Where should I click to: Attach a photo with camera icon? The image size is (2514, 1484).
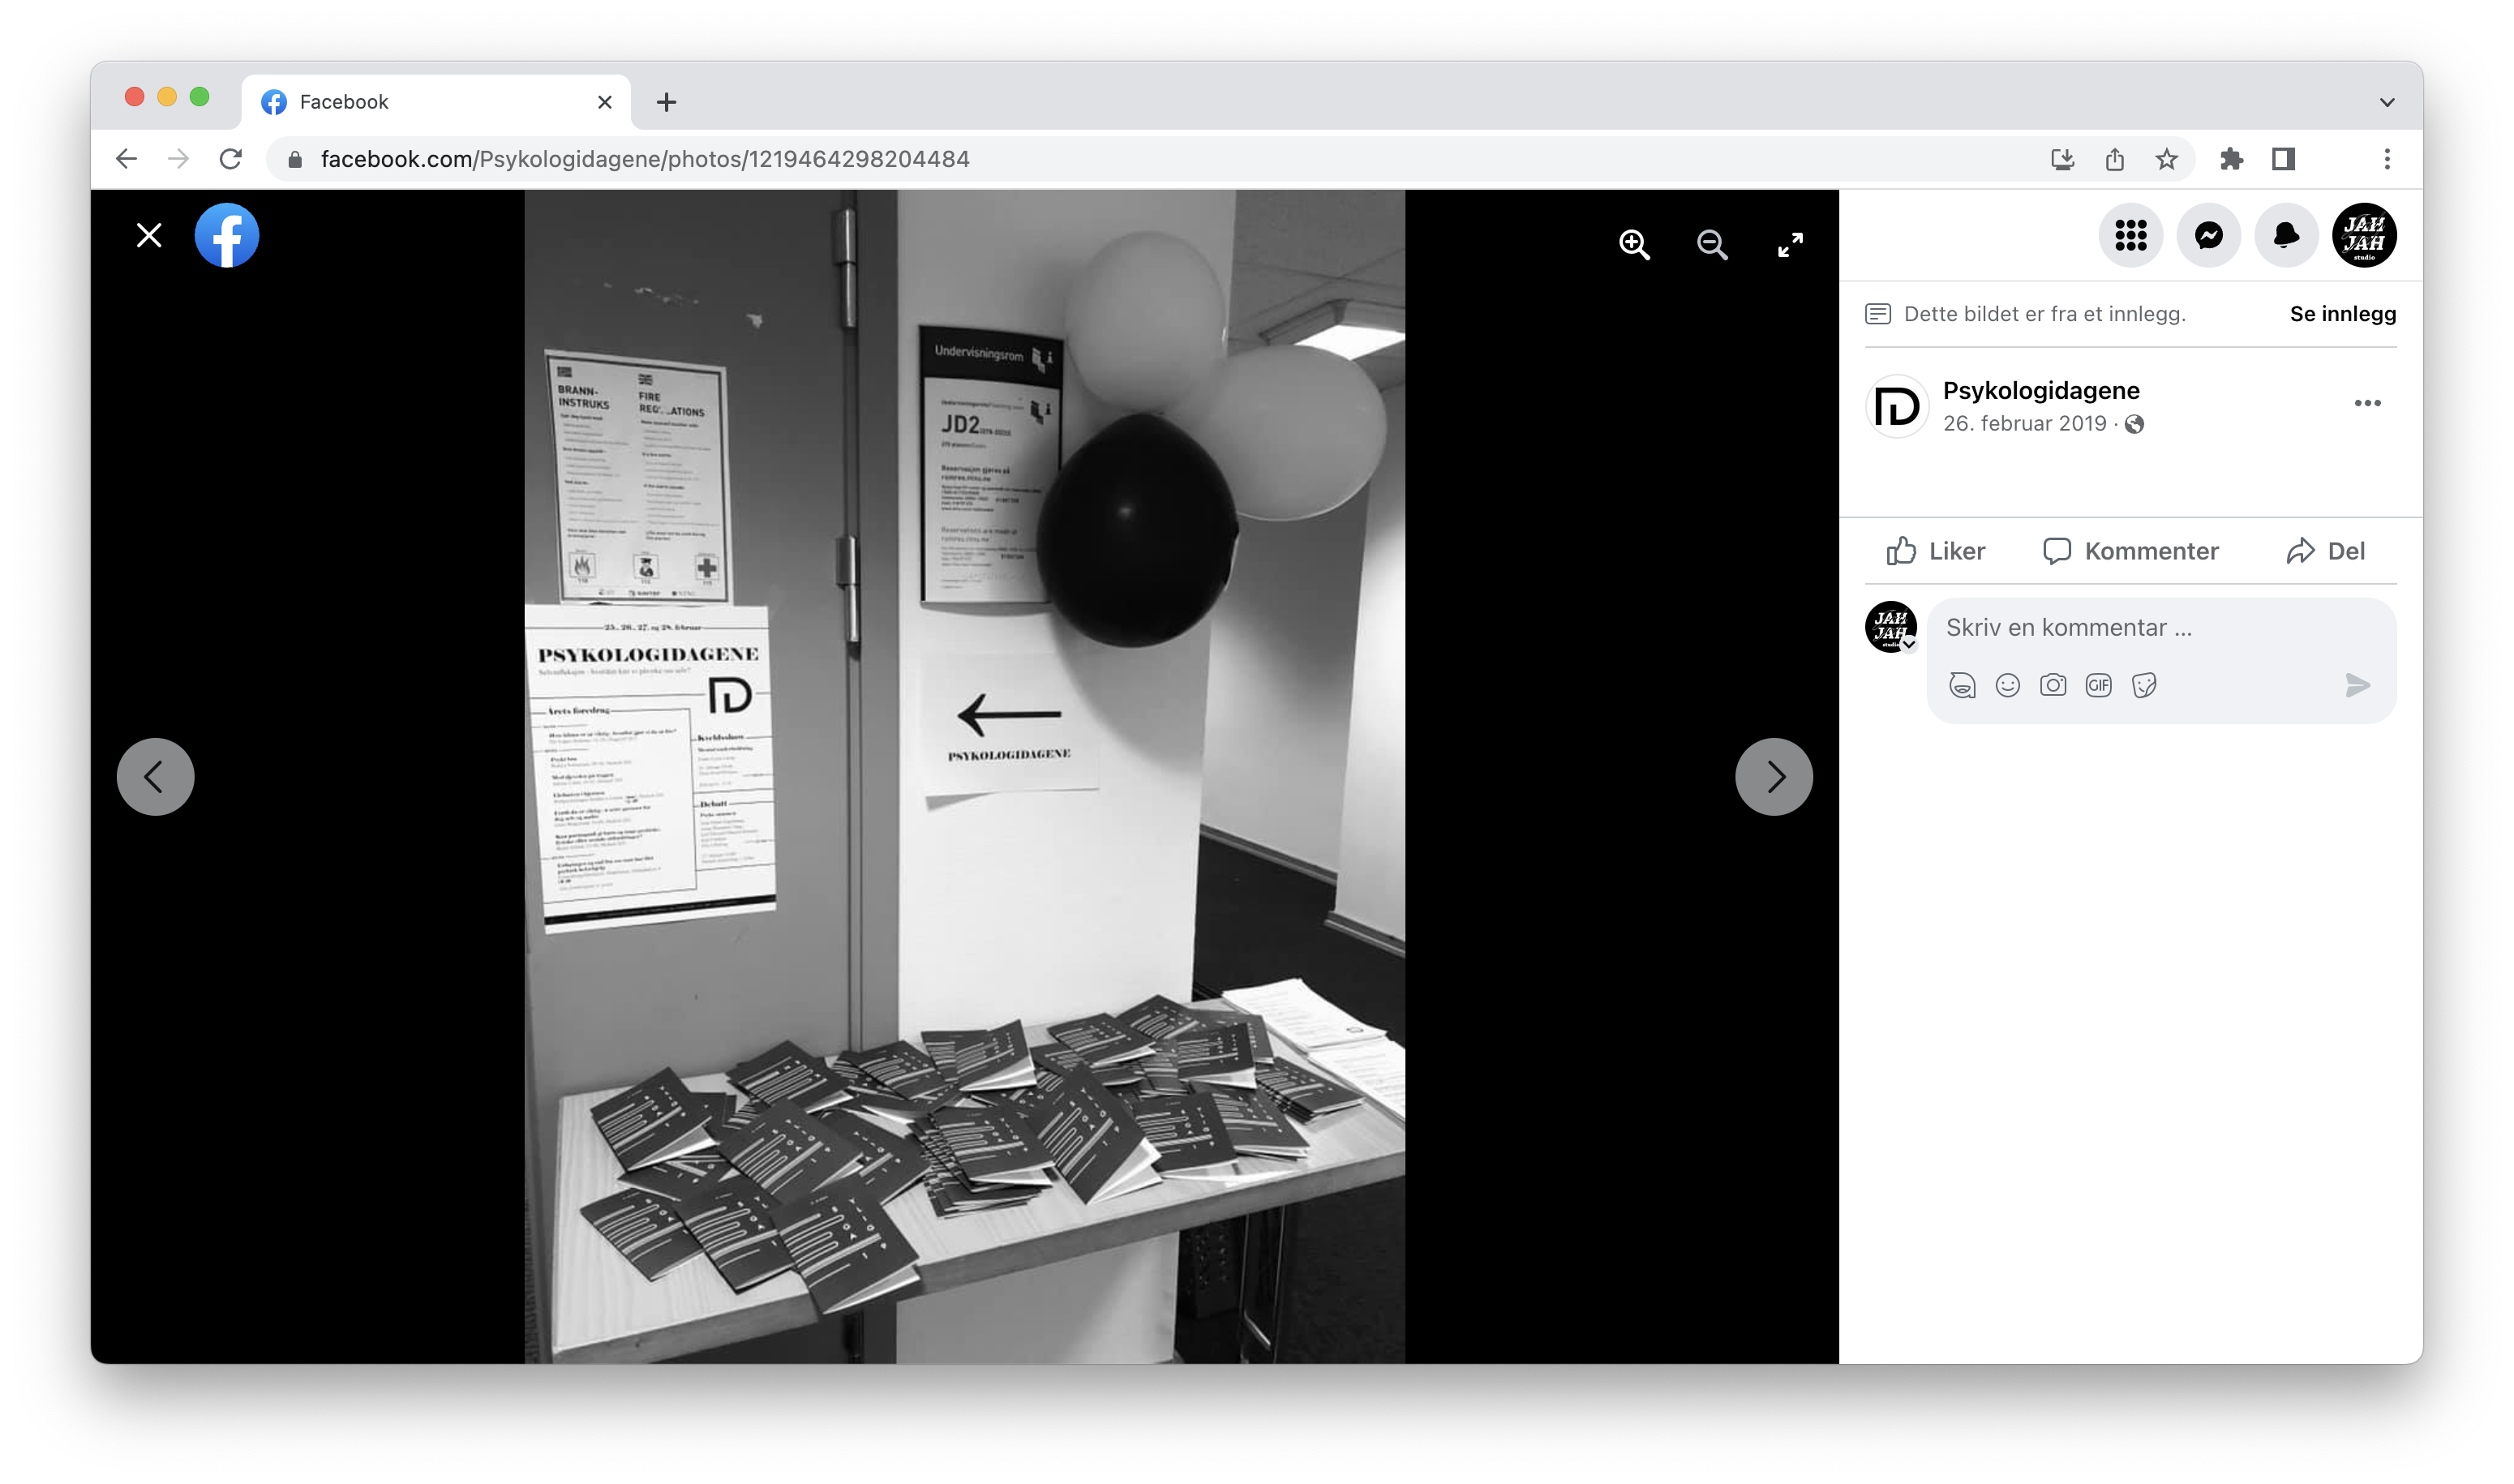(x=2053, y=685)
